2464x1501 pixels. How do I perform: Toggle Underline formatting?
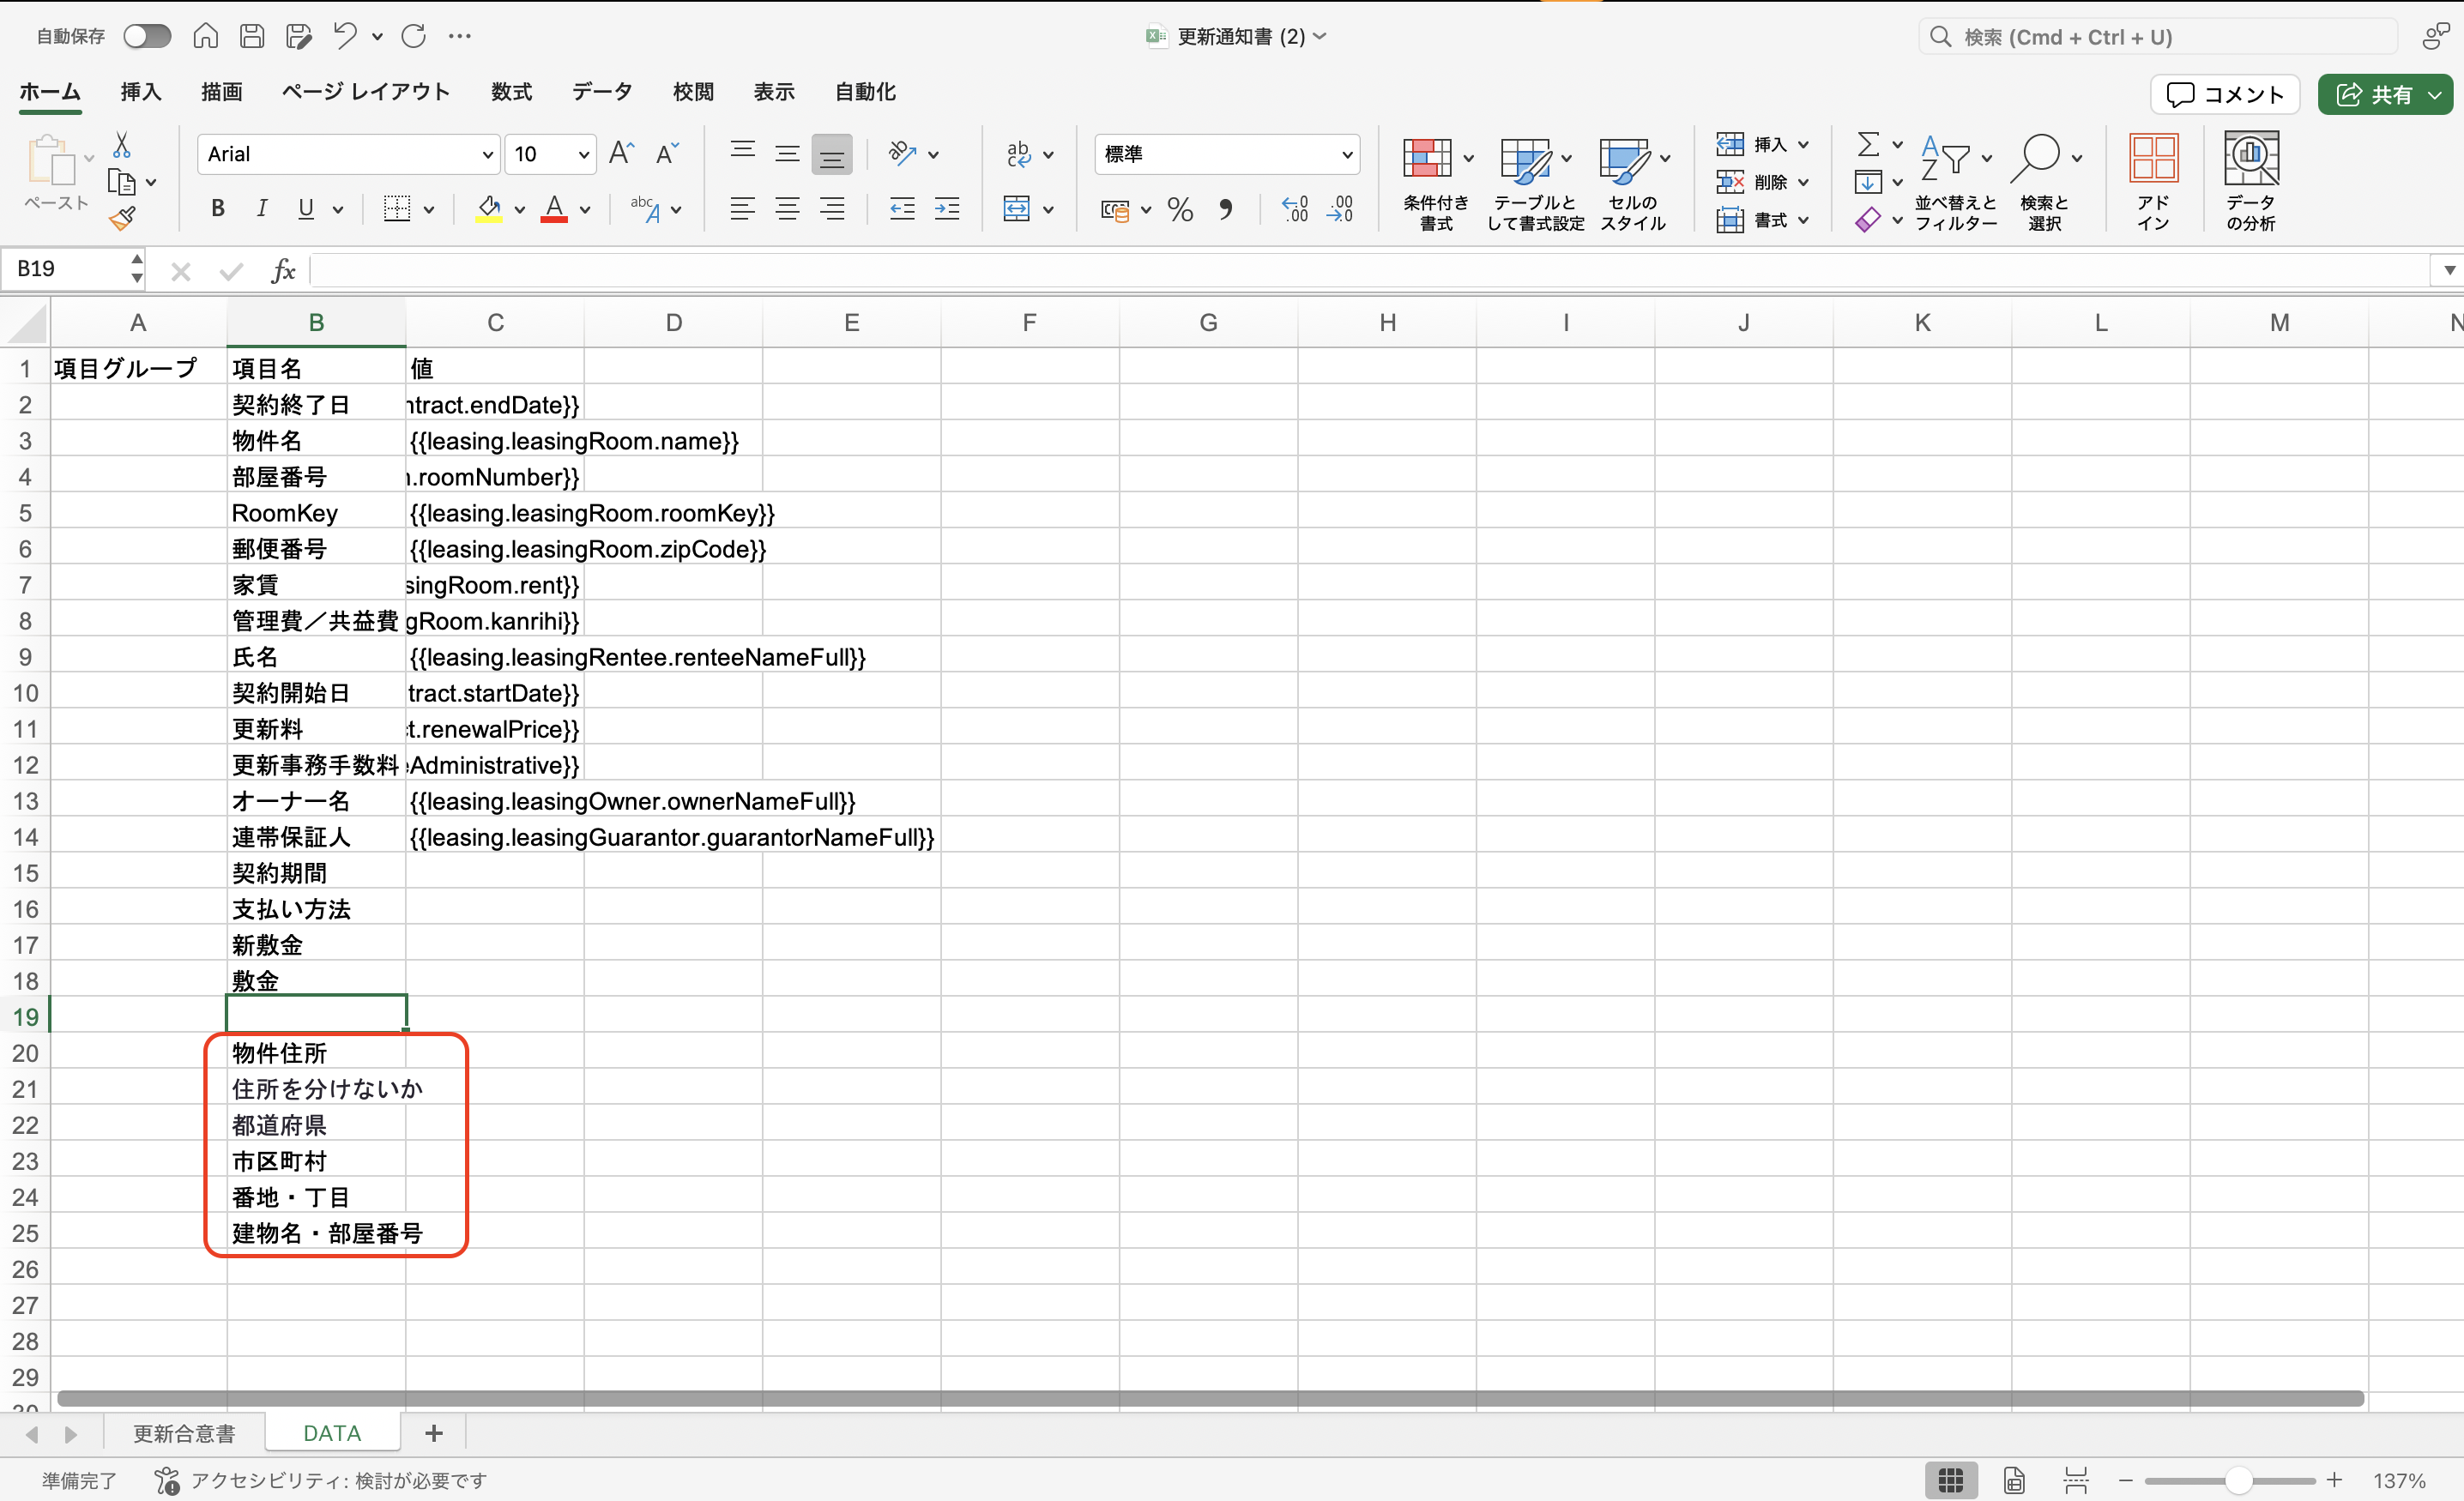(306, 209)
